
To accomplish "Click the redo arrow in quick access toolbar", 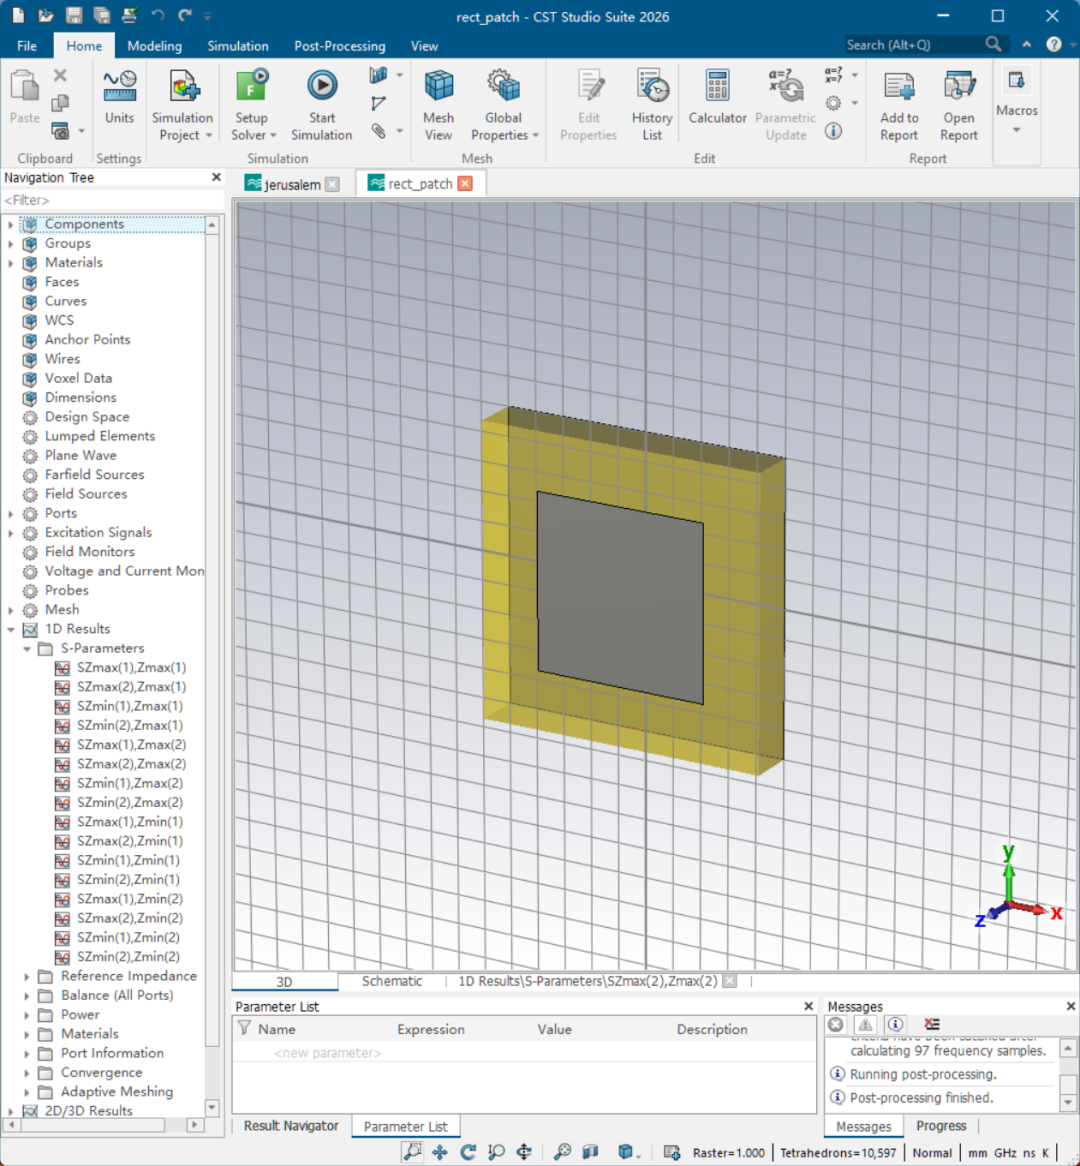I will (184, 15).
